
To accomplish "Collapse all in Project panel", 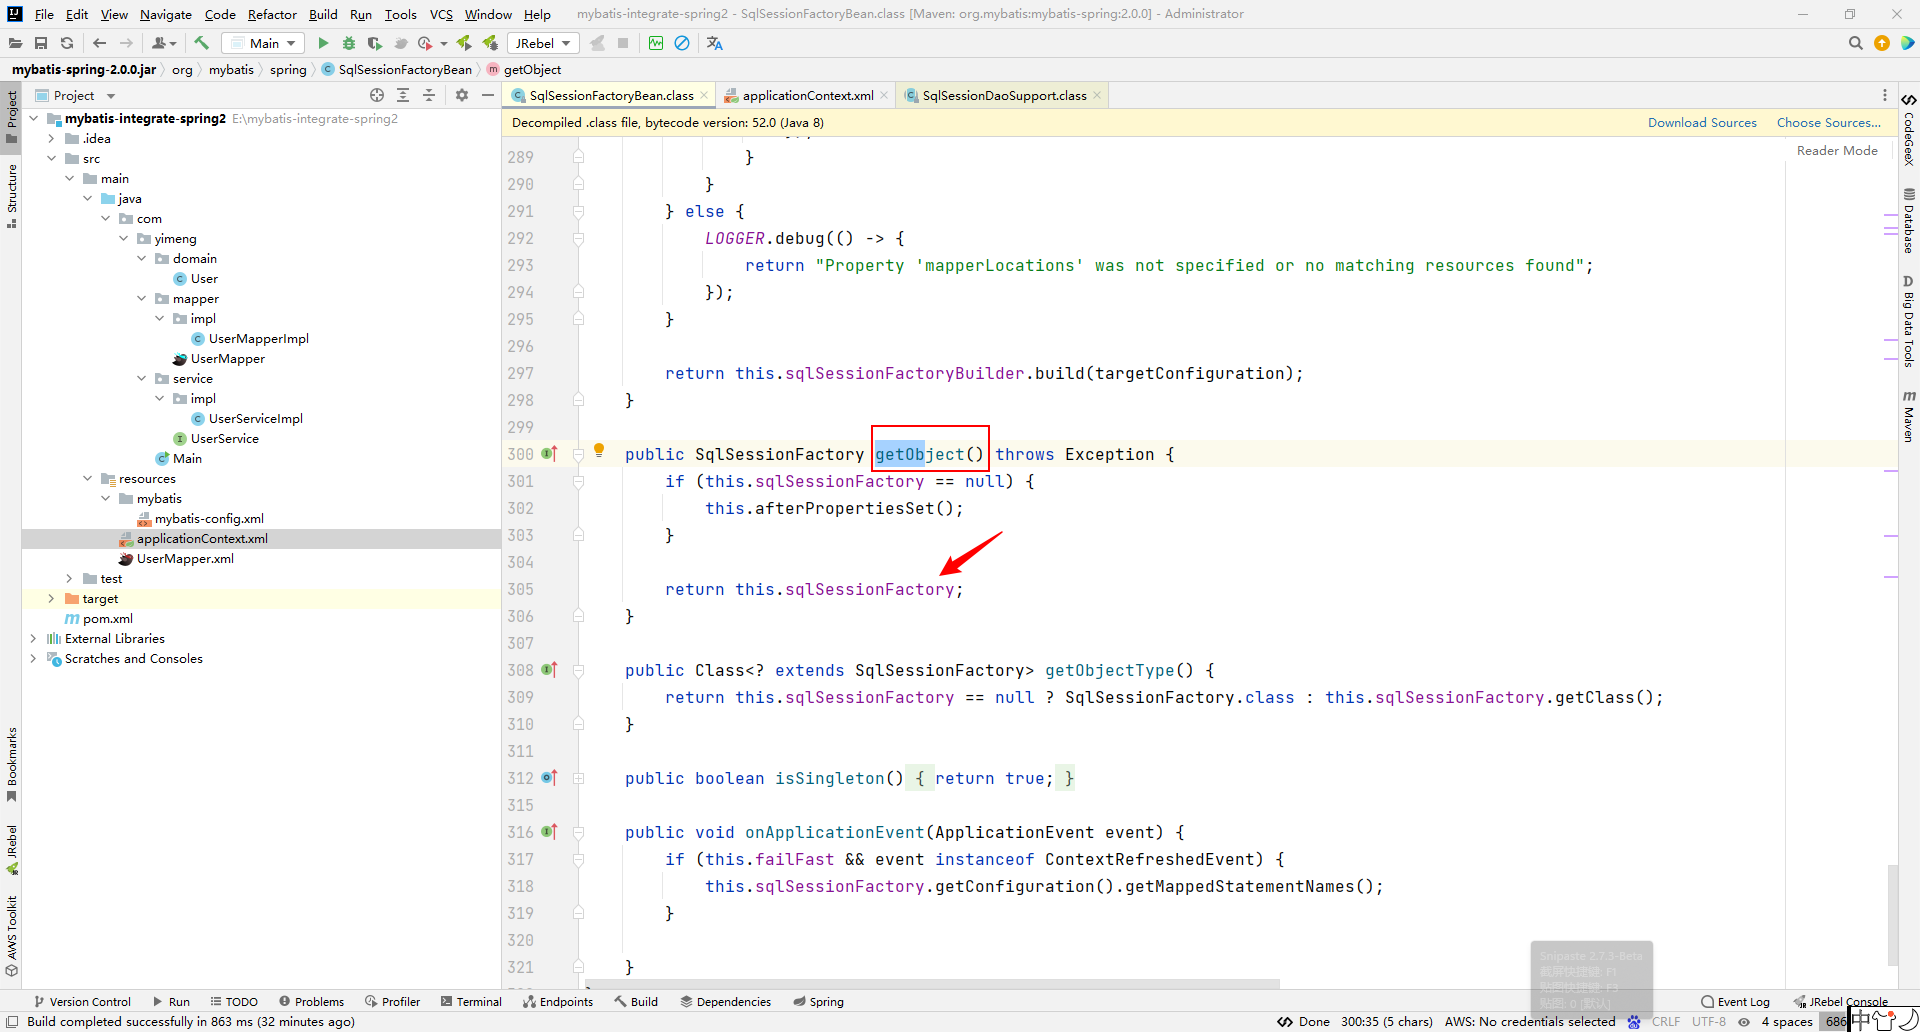I will pyautogui.click(x=429, y=95).
